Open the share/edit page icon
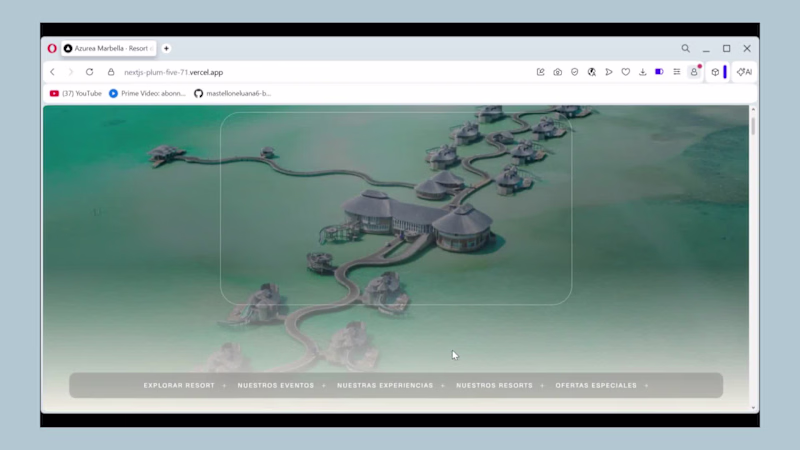Screen dimensions: 800x450 (541, 72)
